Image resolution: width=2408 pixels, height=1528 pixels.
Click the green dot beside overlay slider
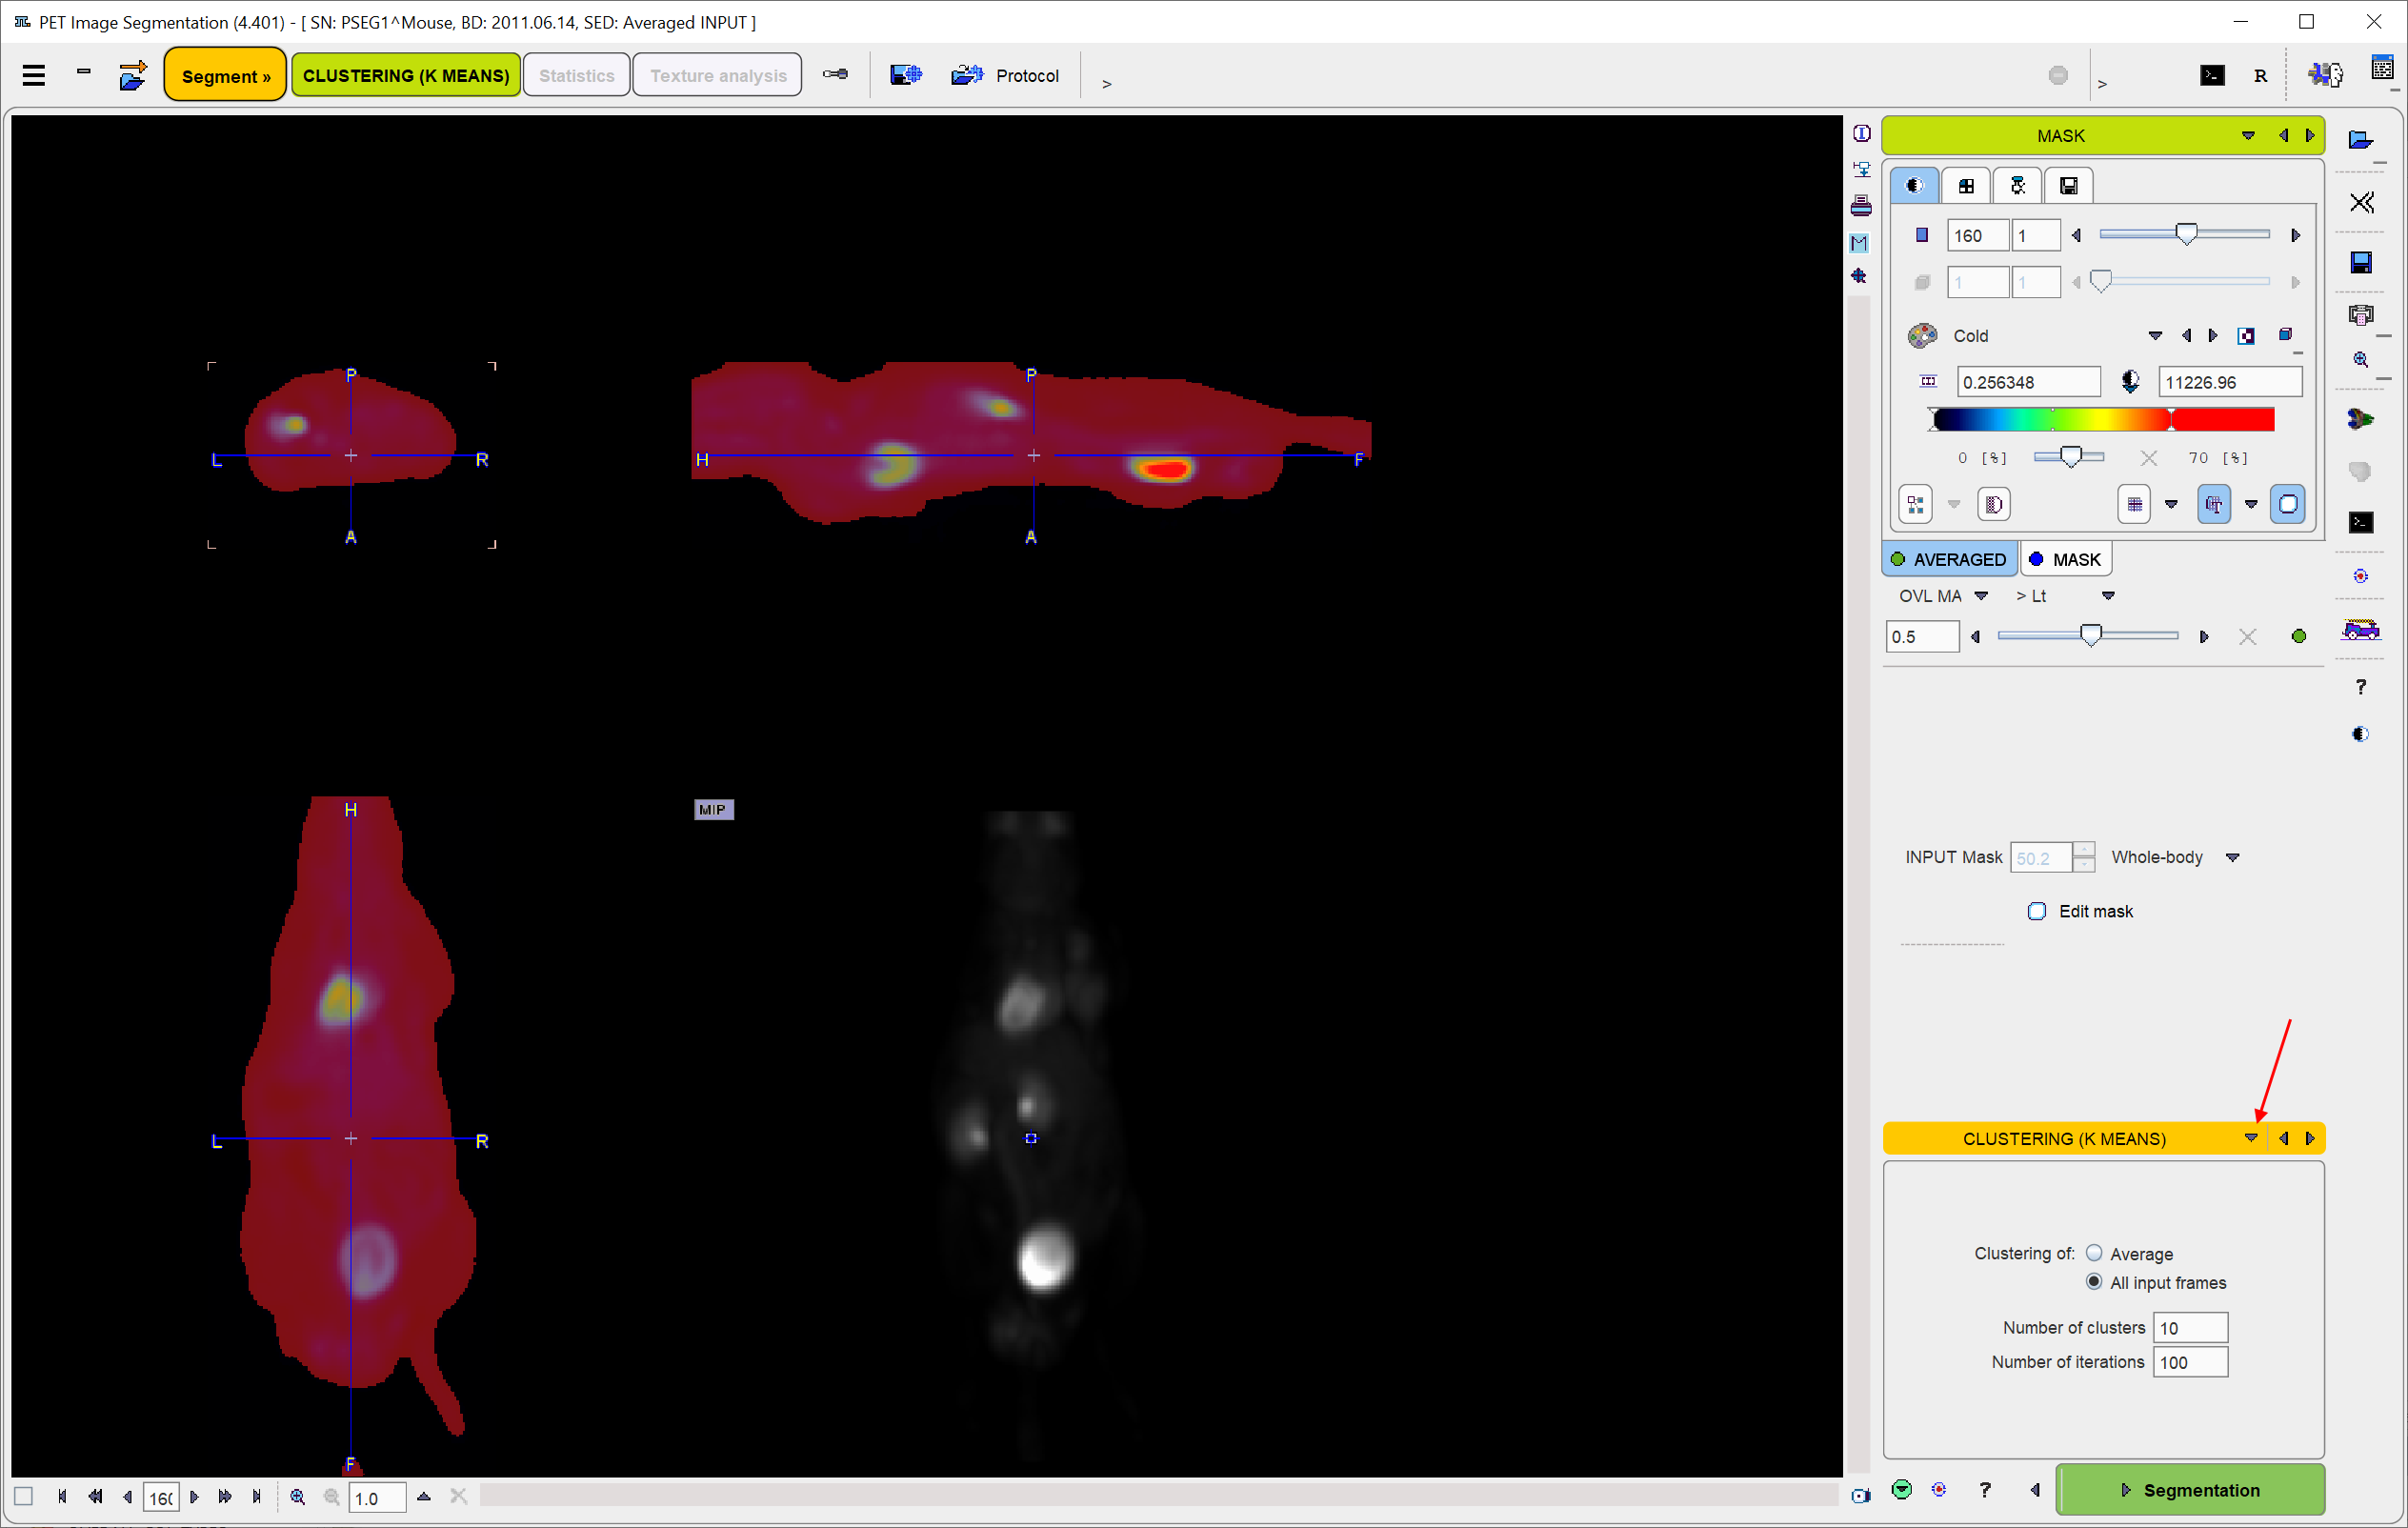[2298, 637]
